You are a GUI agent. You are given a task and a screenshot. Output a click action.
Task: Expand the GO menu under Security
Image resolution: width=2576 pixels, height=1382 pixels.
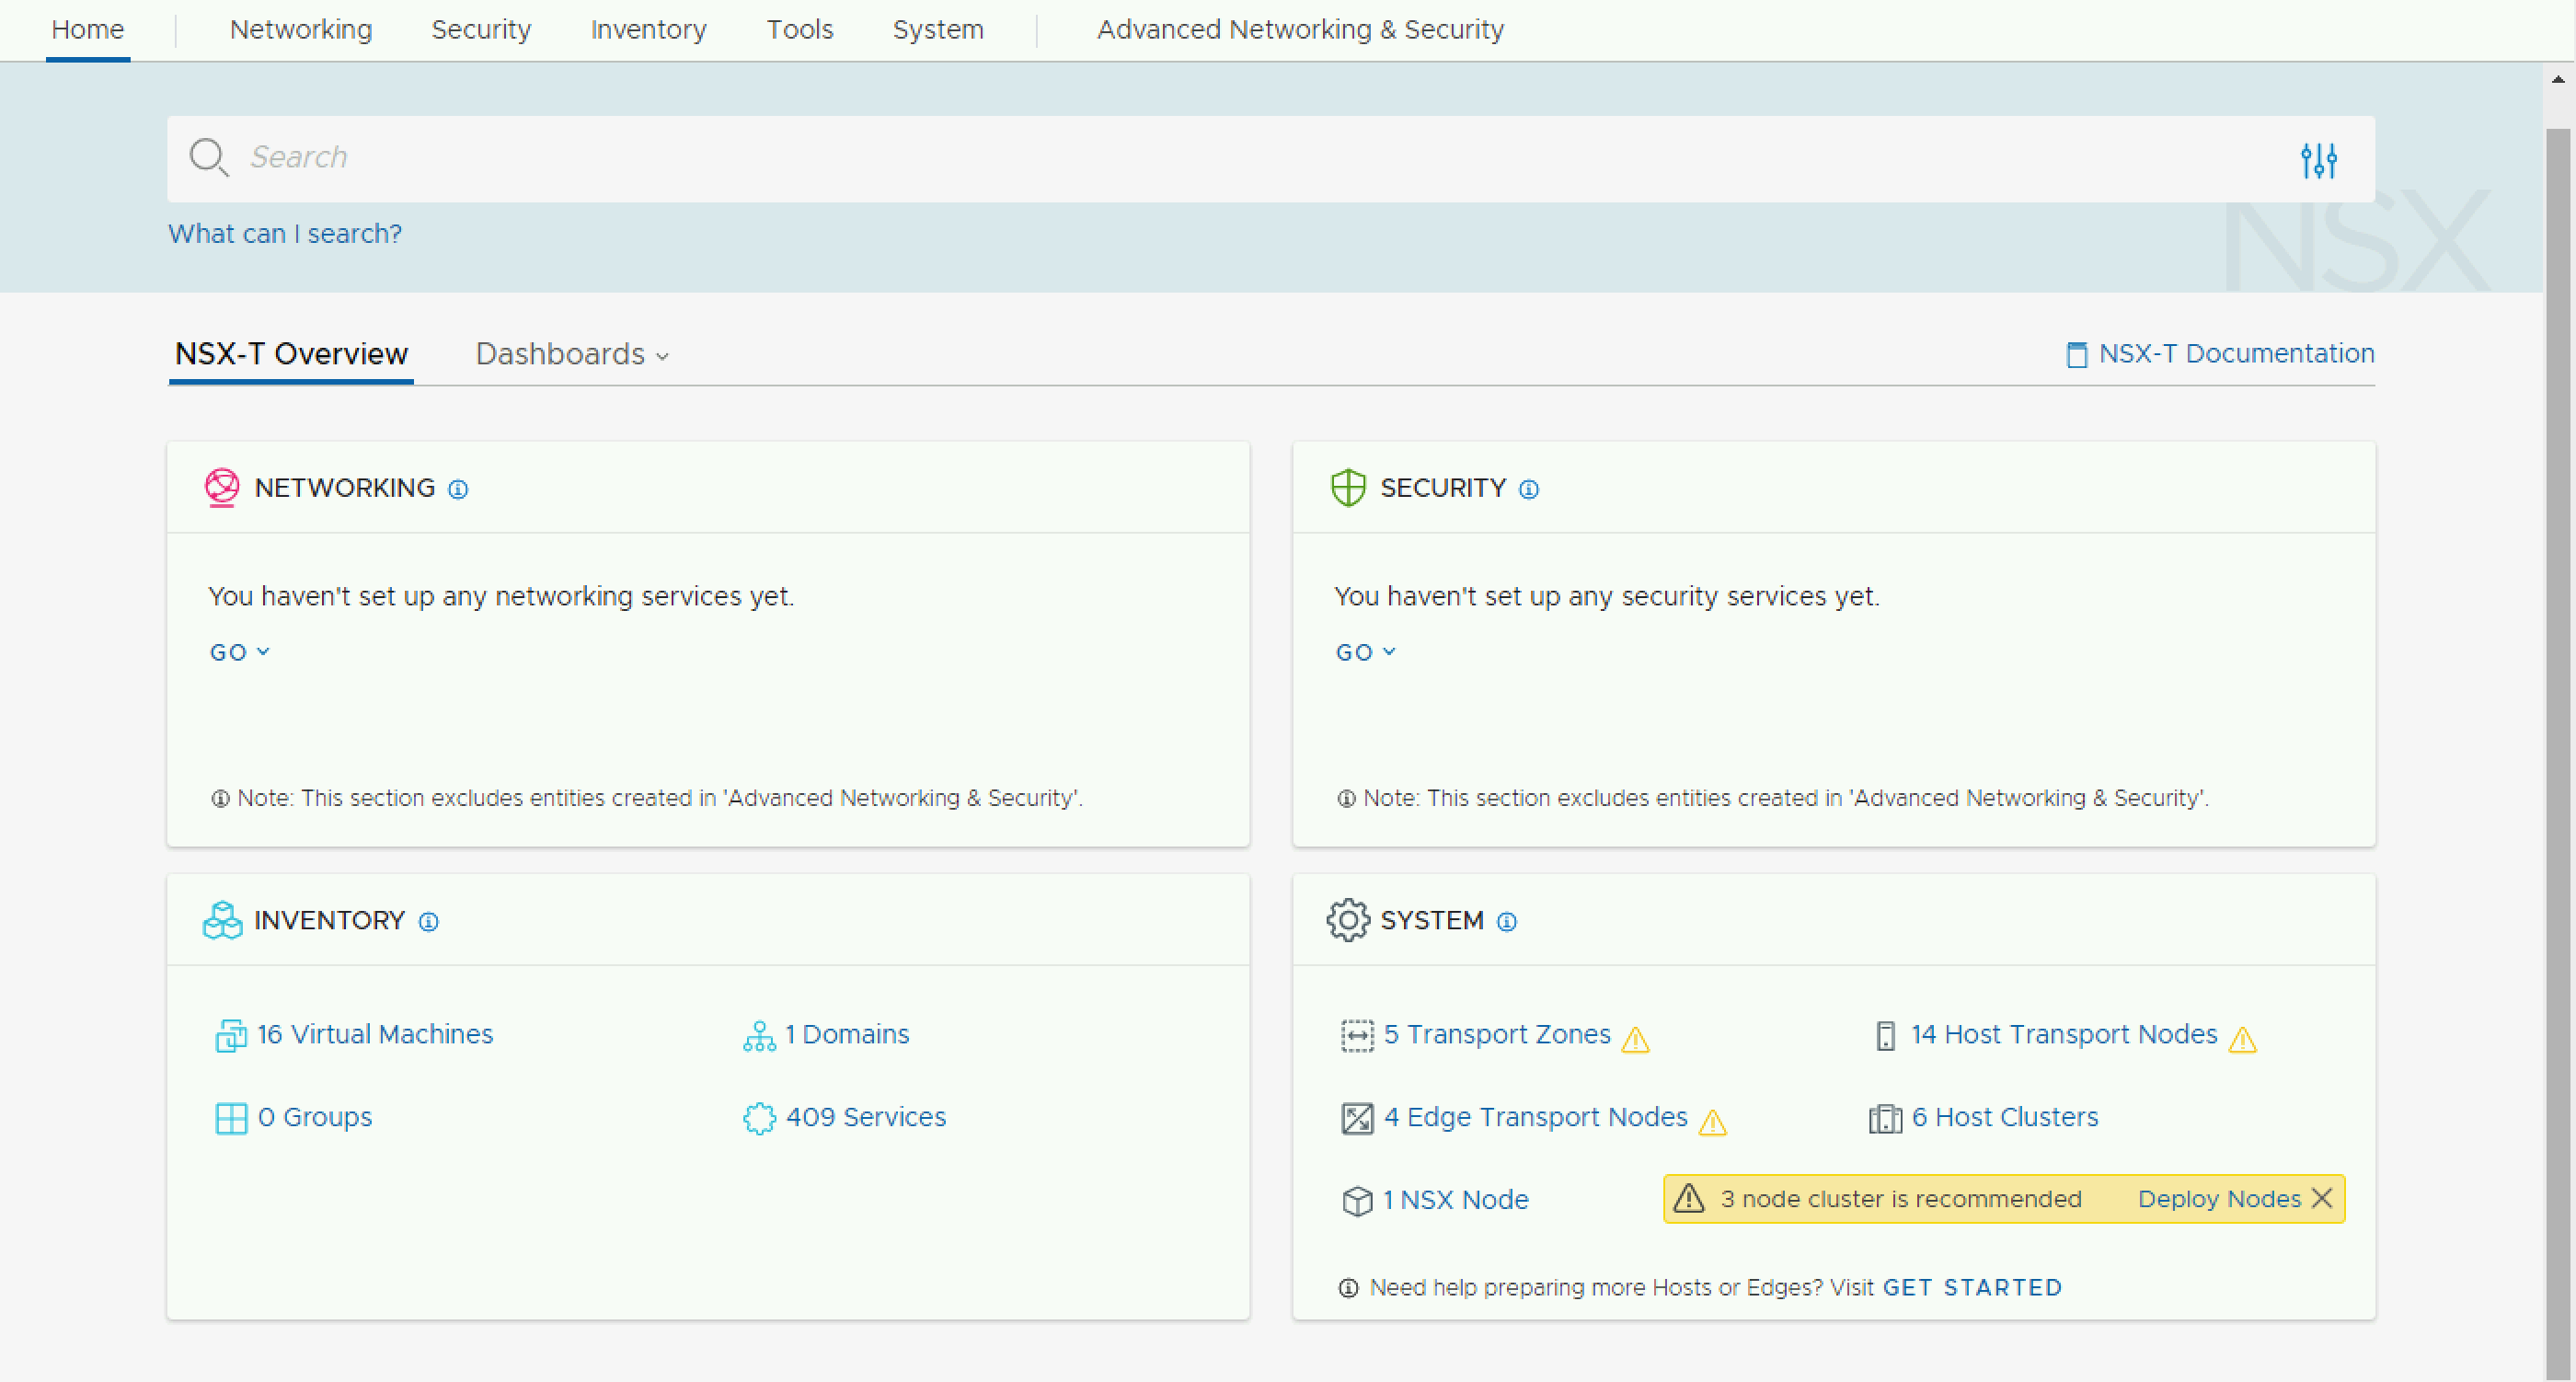click(1365, 652)
